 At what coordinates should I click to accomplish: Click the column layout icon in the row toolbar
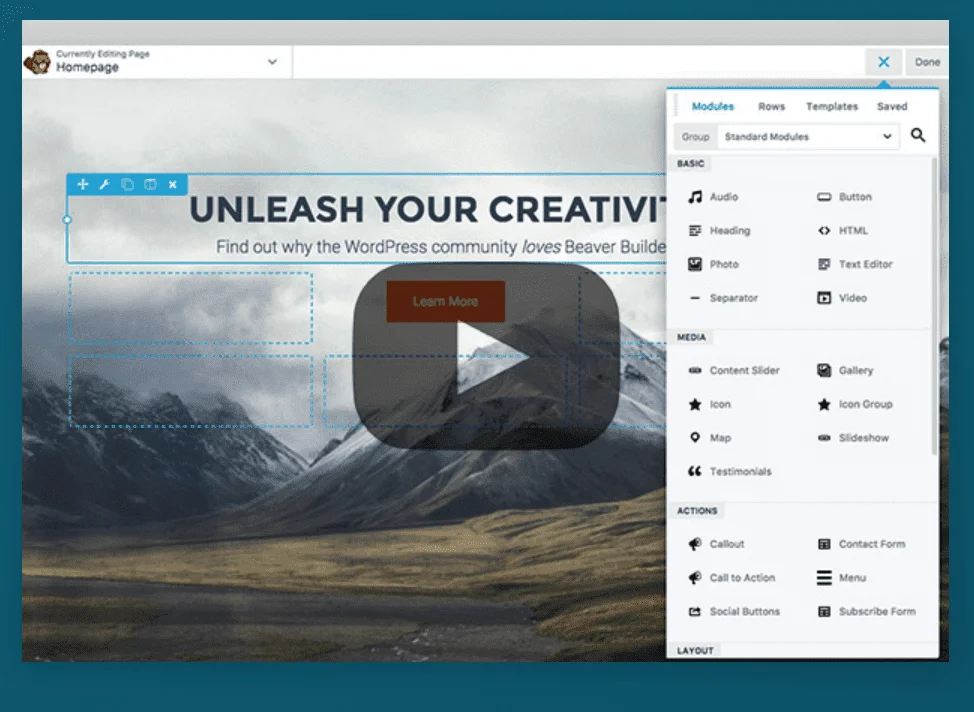click(150, 185)
